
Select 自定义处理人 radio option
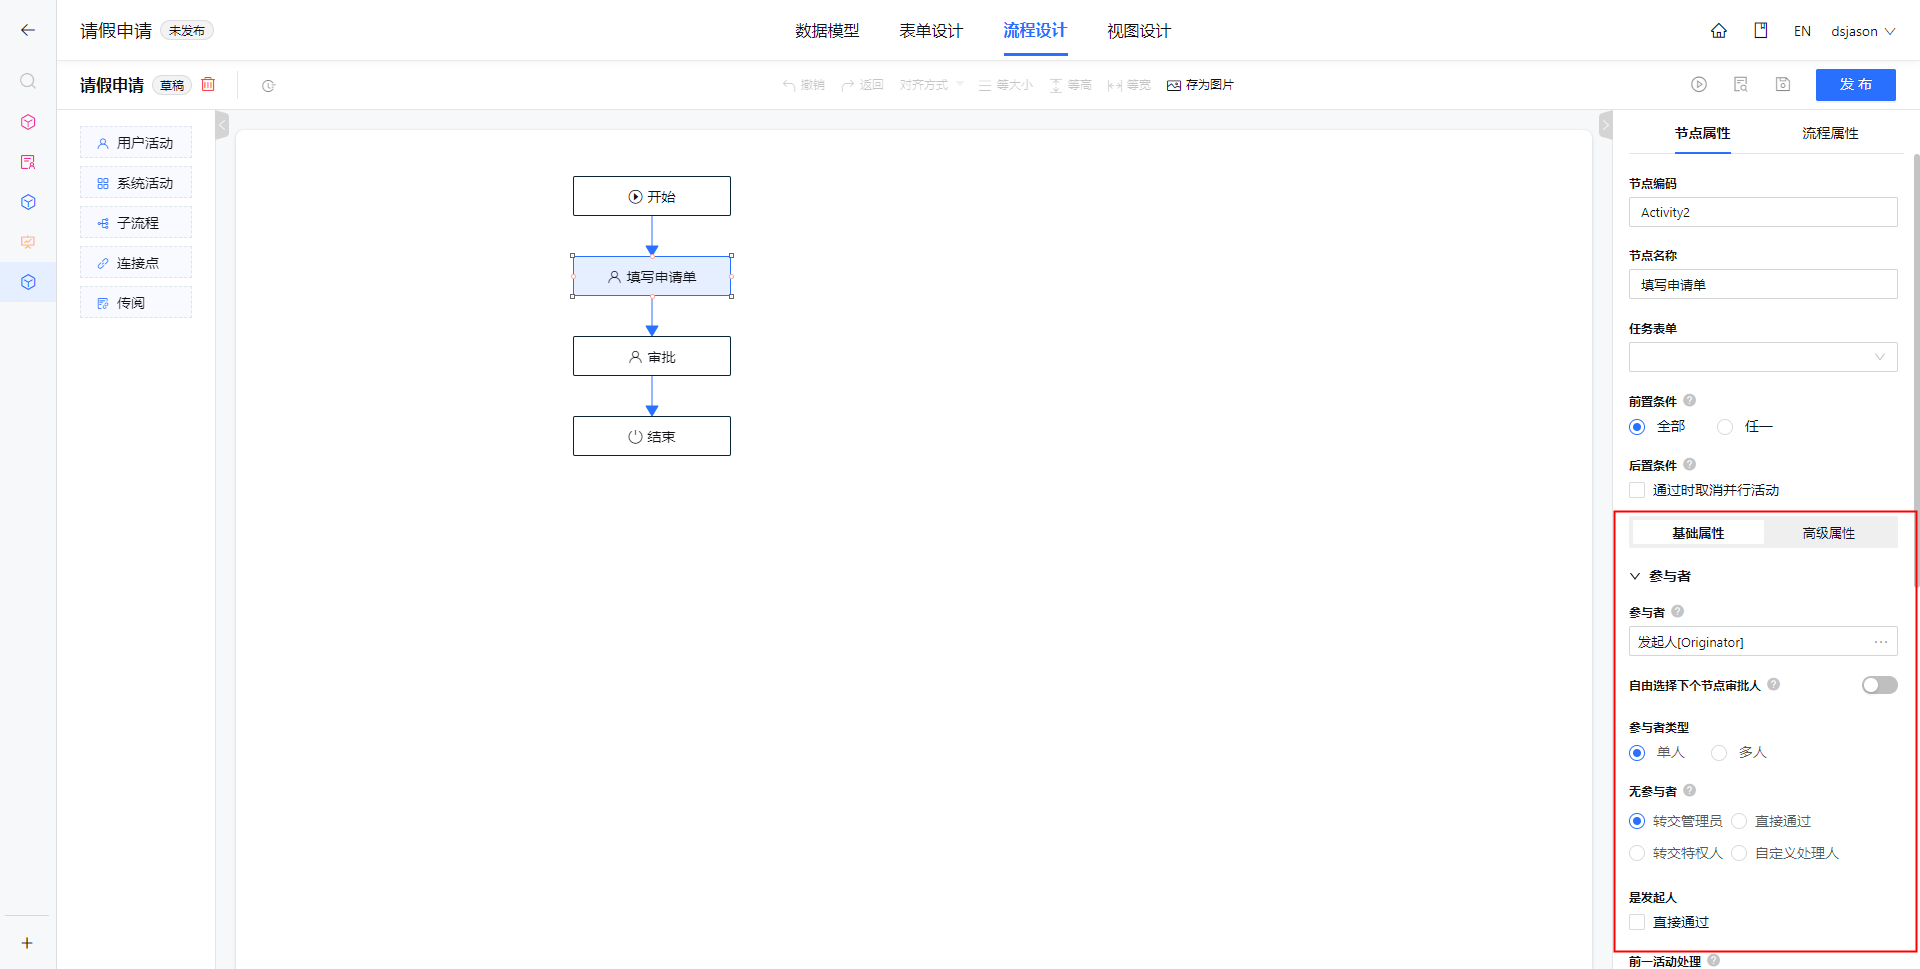pyautogui.click(x=1739, y=853)
